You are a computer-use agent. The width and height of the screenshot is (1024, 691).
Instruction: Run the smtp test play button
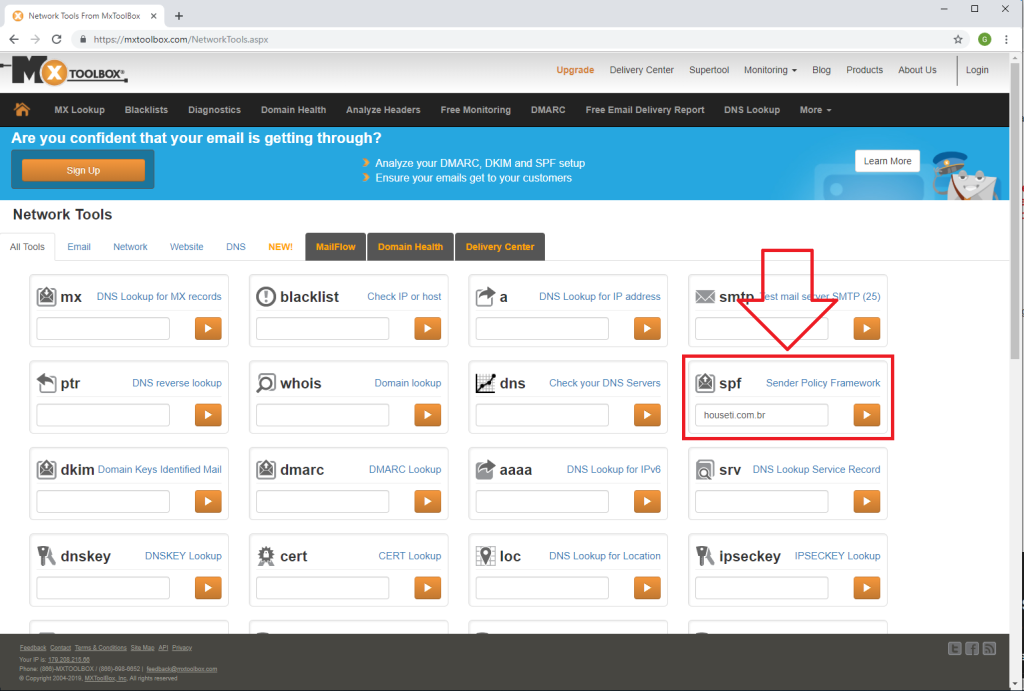click(867, 329)
